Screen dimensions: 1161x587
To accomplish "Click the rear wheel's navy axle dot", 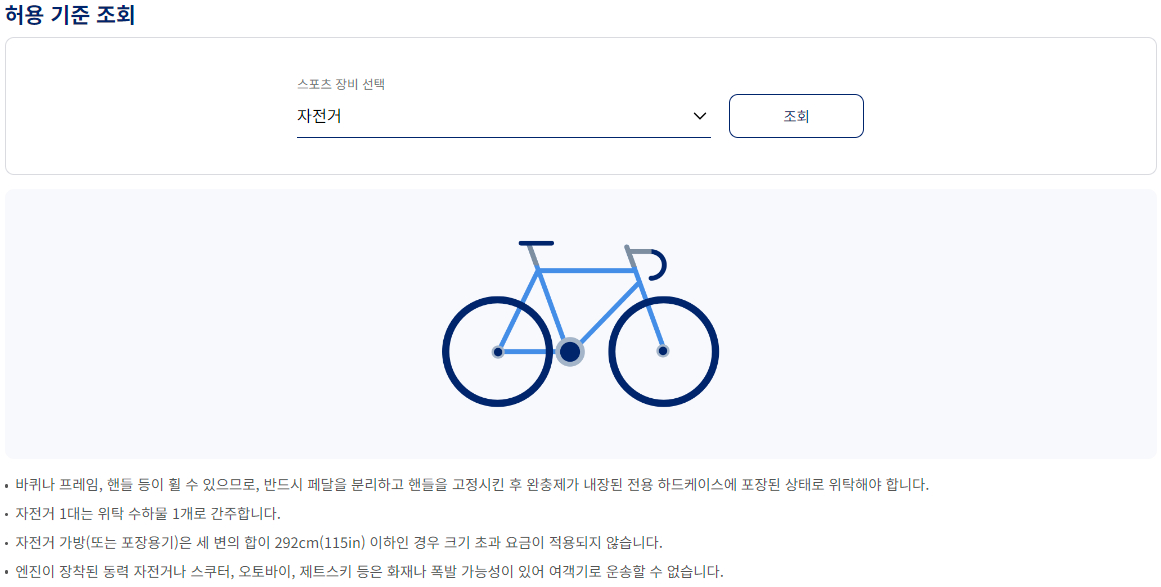I will (497, 352).
